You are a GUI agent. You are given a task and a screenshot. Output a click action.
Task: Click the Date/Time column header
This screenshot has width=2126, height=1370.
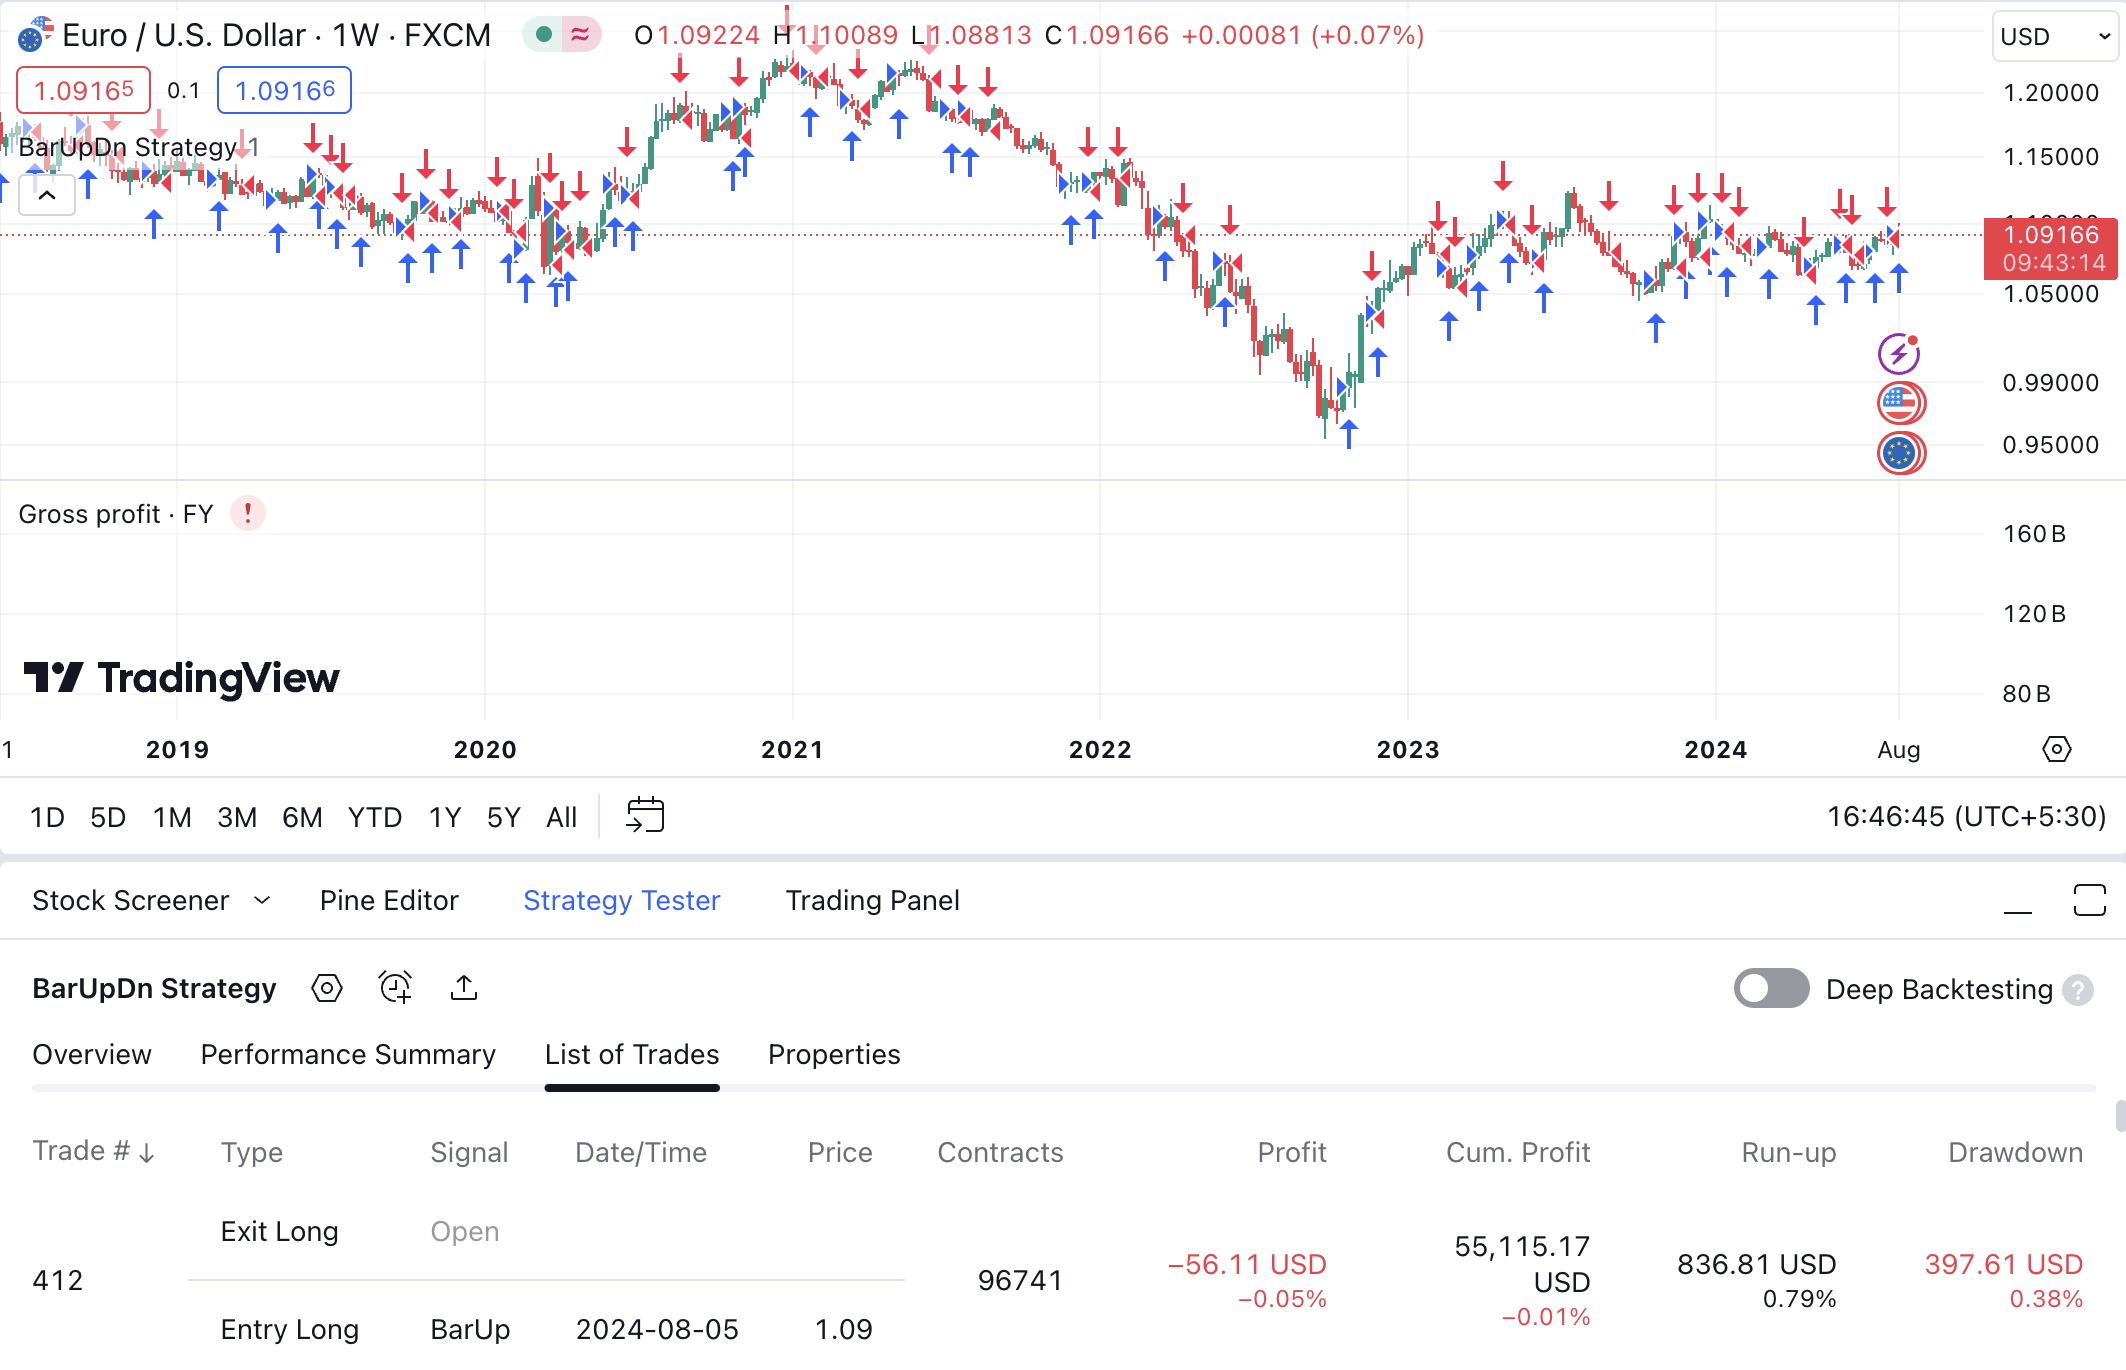coord(641,1153)
